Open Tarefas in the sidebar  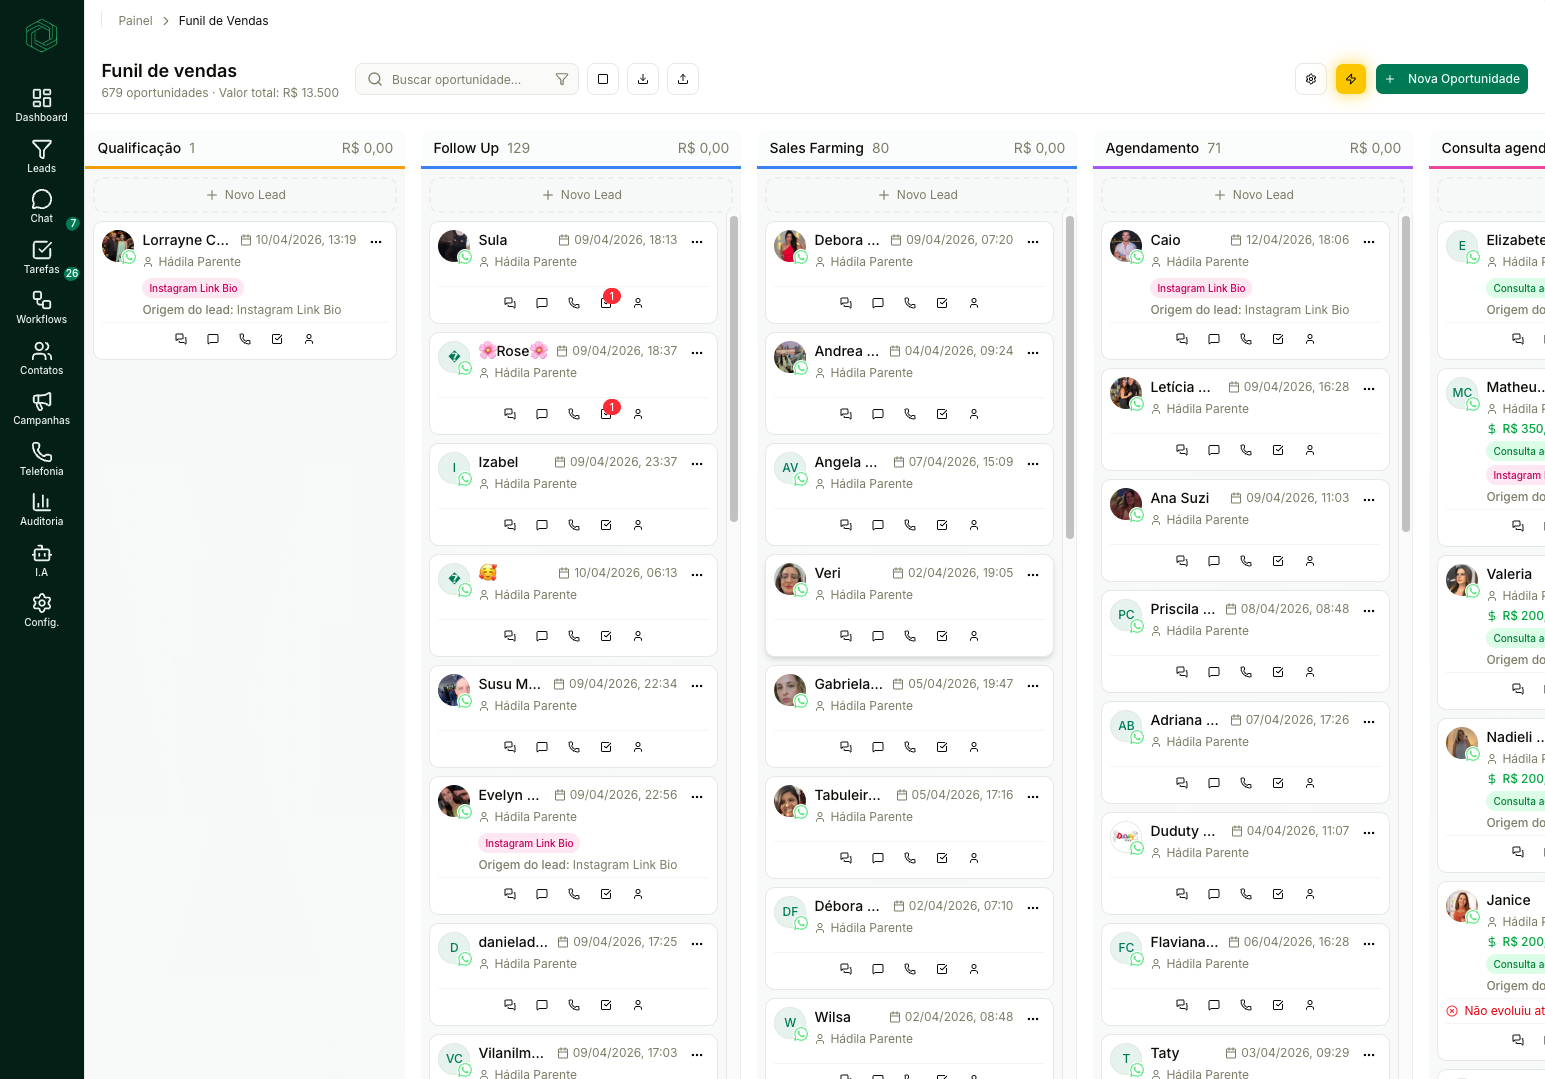pyautogui.click(x=42, y=257)
